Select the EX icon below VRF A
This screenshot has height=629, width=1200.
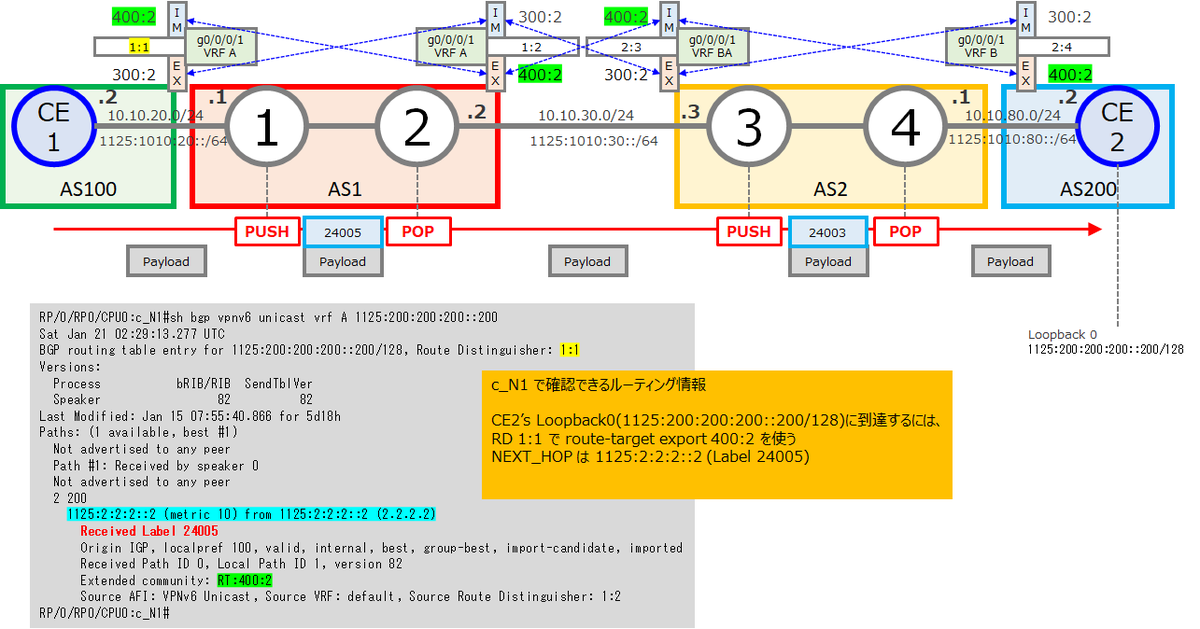[176, 74]
